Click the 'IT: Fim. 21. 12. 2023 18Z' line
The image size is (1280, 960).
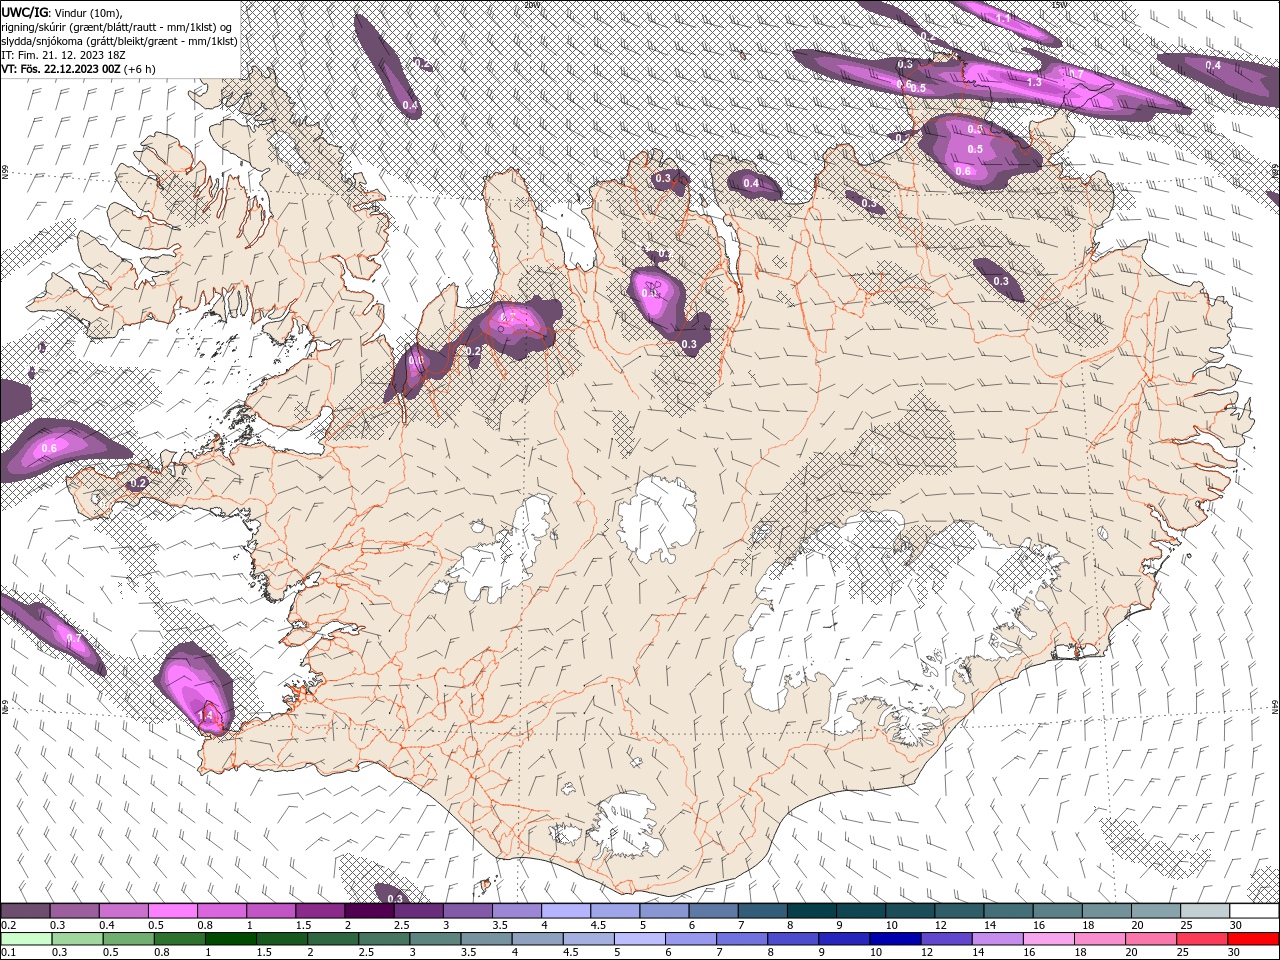63,55
